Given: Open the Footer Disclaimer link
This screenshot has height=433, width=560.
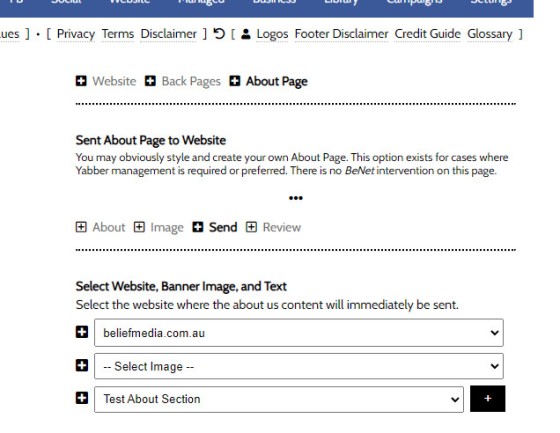Looking at the screenshot, I should (x=341, y=34).
